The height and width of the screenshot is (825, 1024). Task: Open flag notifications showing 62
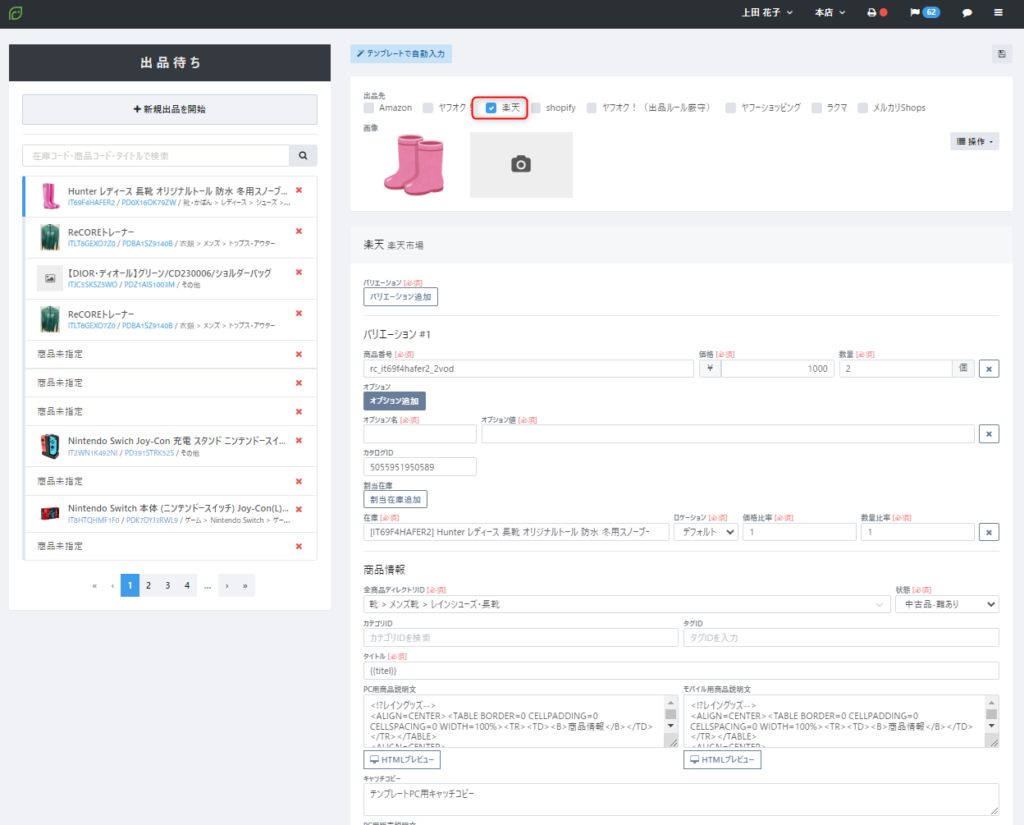click(x=924, y=12)
